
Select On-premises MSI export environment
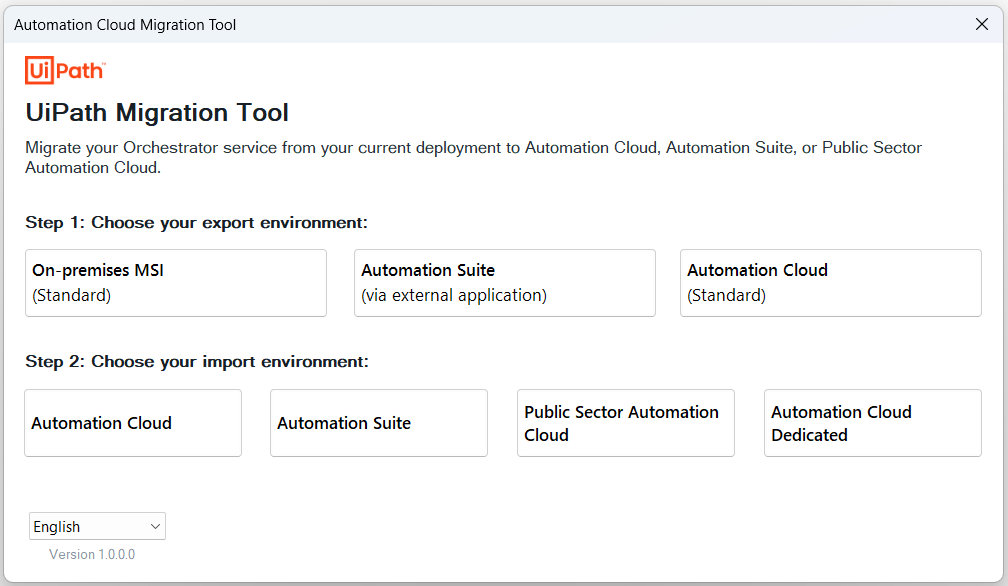[175, 283]
